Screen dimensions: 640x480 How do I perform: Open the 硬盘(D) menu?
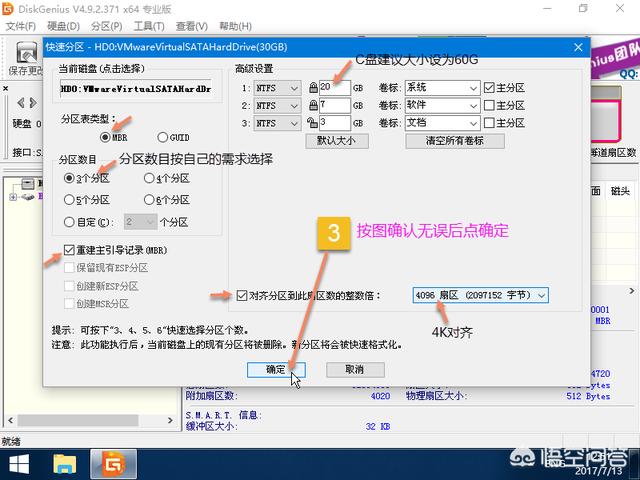point(63,27)
